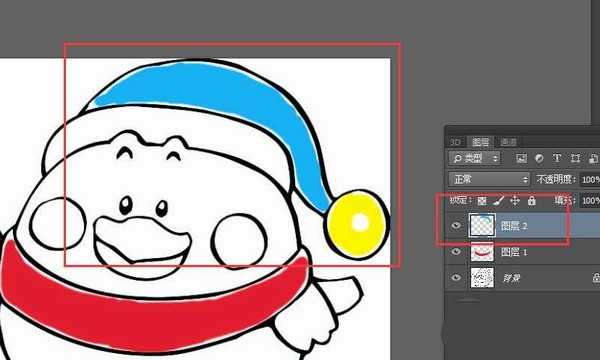
Task: Click the 不透明度 label
Action: (x=556, y=179)
